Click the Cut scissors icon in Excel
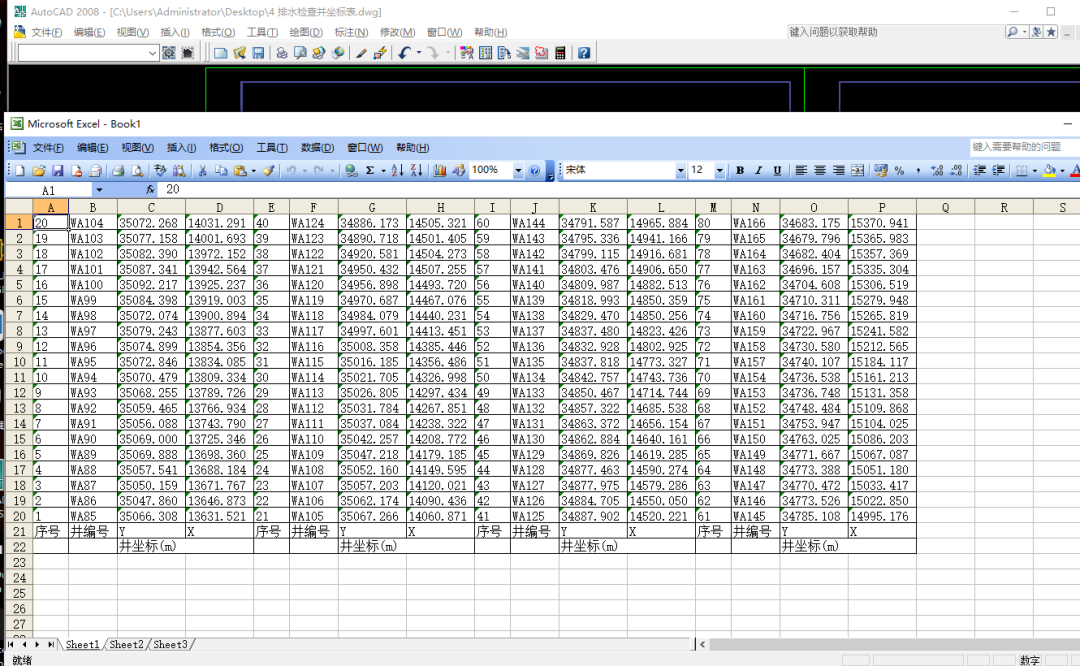 click(x=202, y=171)
